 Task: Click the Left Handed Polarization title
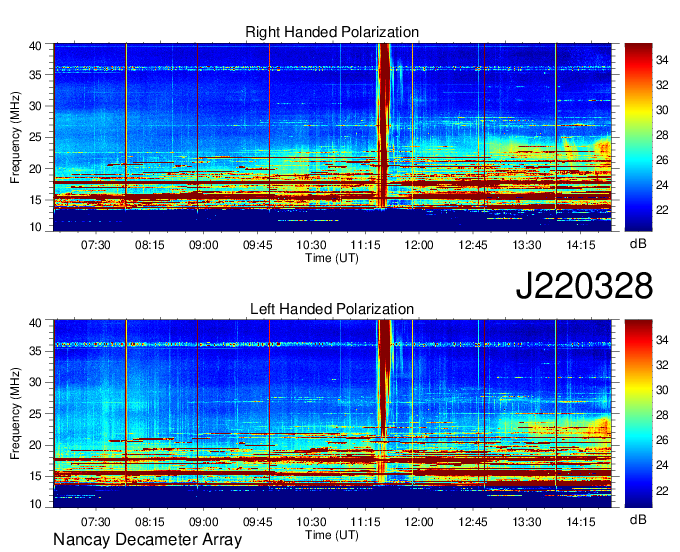point(332,309)
